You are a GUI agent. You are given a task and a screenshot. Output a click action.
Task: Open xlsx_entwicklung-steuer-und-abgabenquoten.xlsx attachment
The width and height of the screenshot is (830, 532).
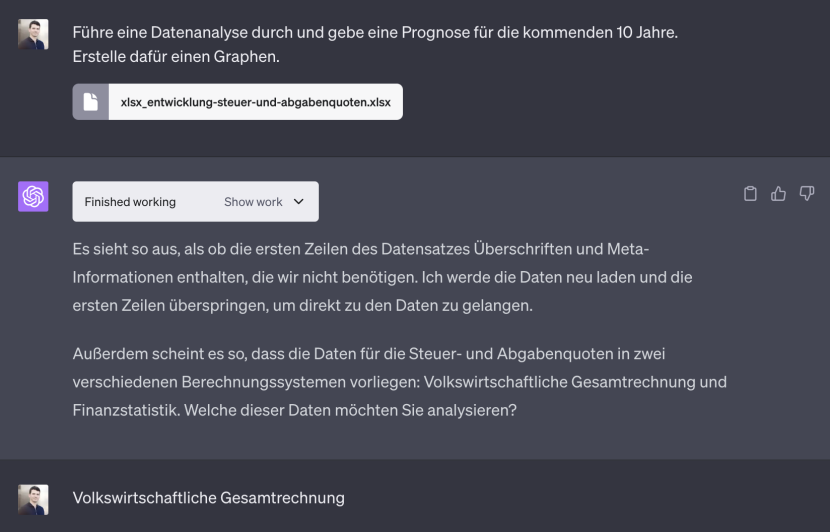click(x=238, y=102)
